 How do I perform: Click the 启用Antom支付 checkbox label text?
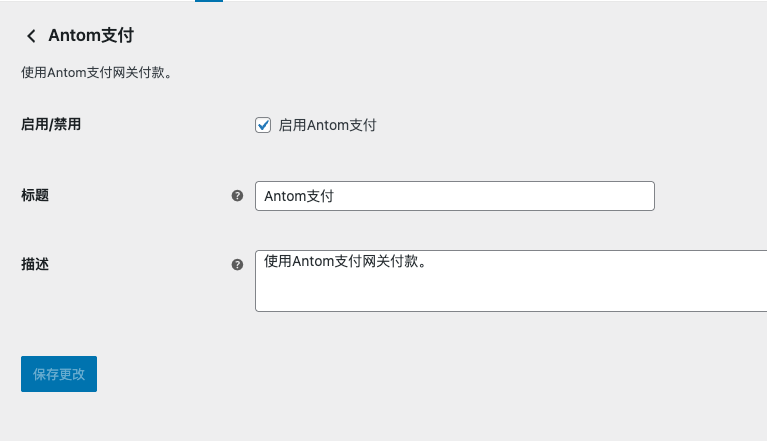(x=327, y=125)
